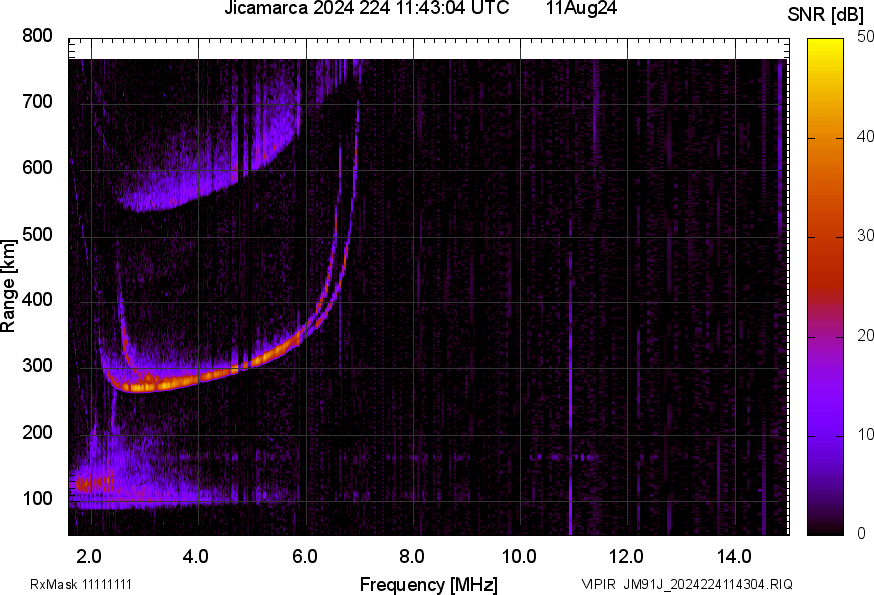Click the frequency tick label '2.0'
This screenshot has height=595, width=874.
tap(89, 557)
